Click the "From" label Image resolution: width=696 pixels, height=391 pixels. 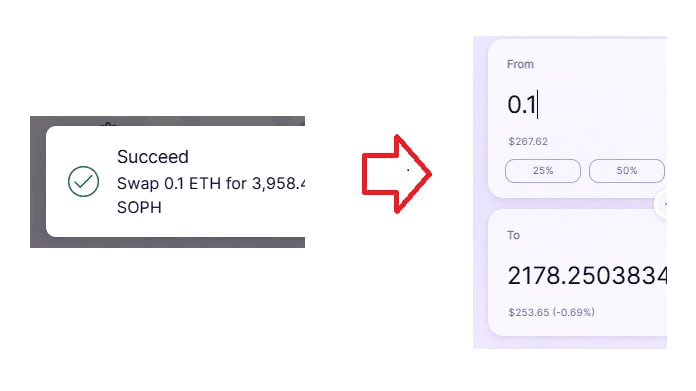[520, 64]
